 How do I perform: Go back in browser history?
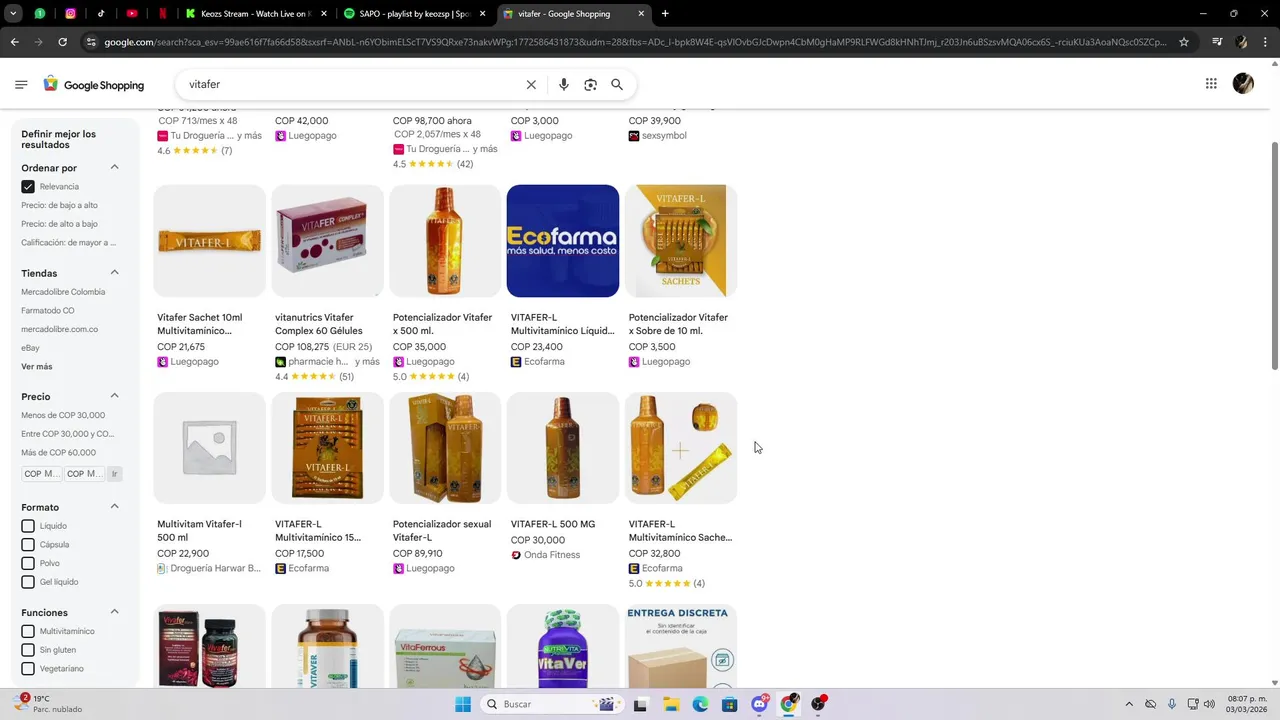[x=14, y=42]
